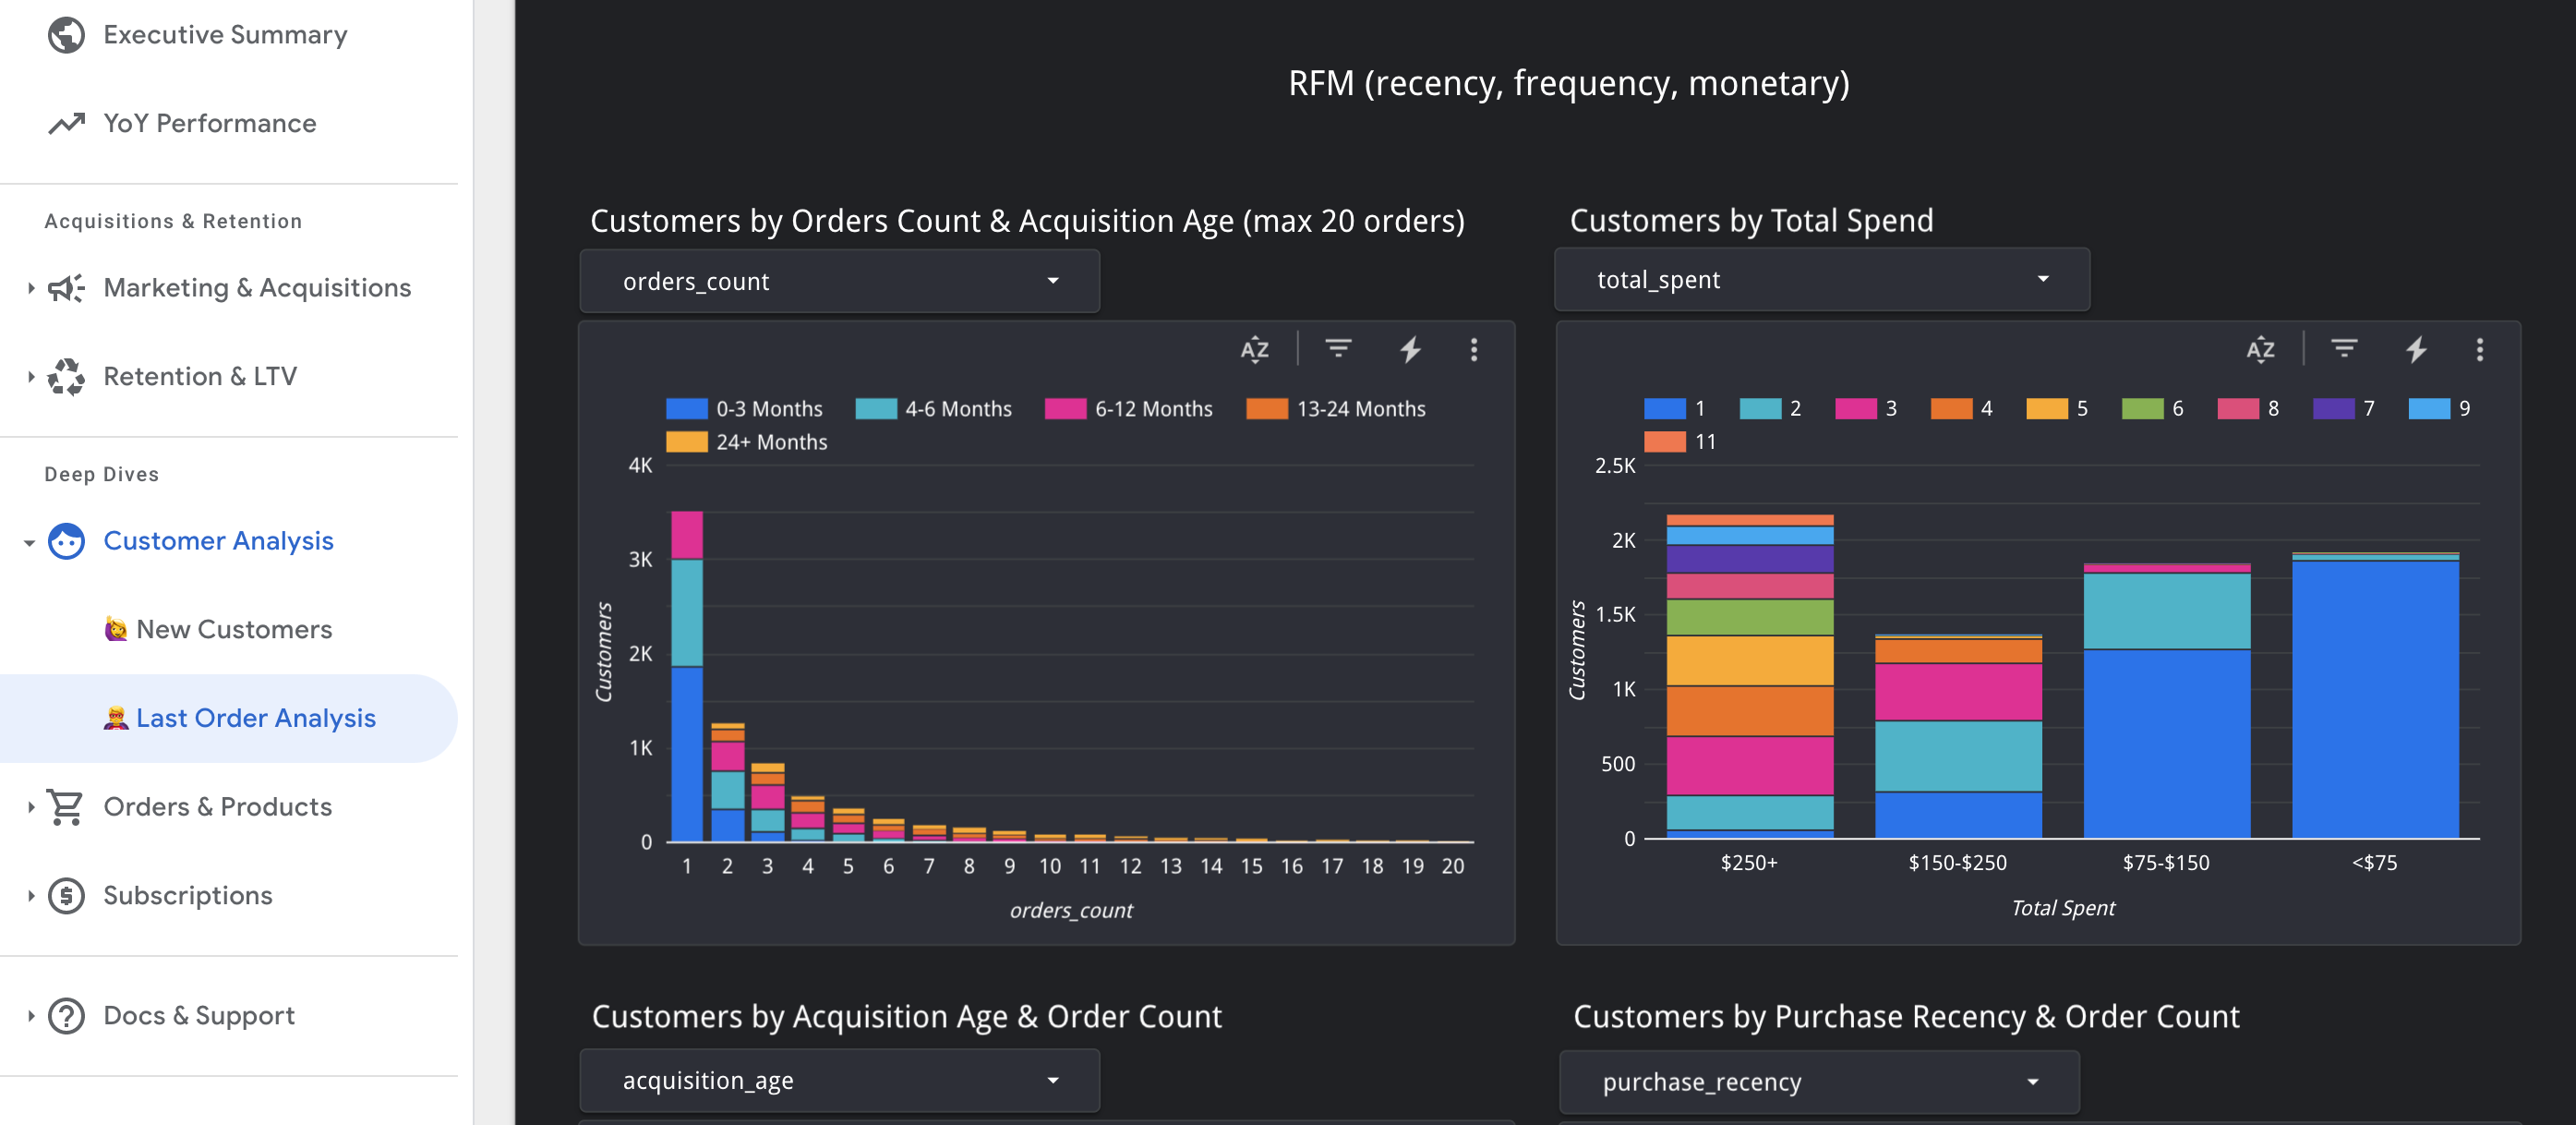Toggle legend item 11 on Total Spend chart
This screenshot has width=2576, height=1125.
1680,442
